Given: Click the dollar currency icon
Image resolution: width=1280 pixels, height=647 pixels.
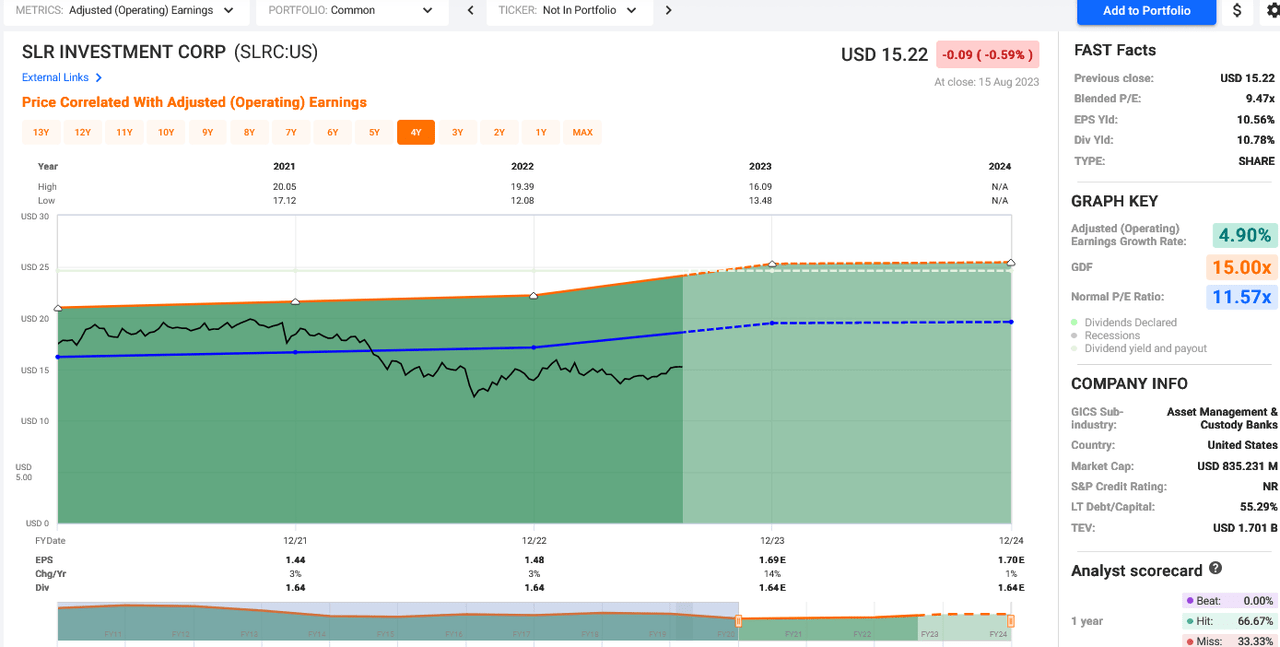Looking at the screenshot, I should (1237, 12).
